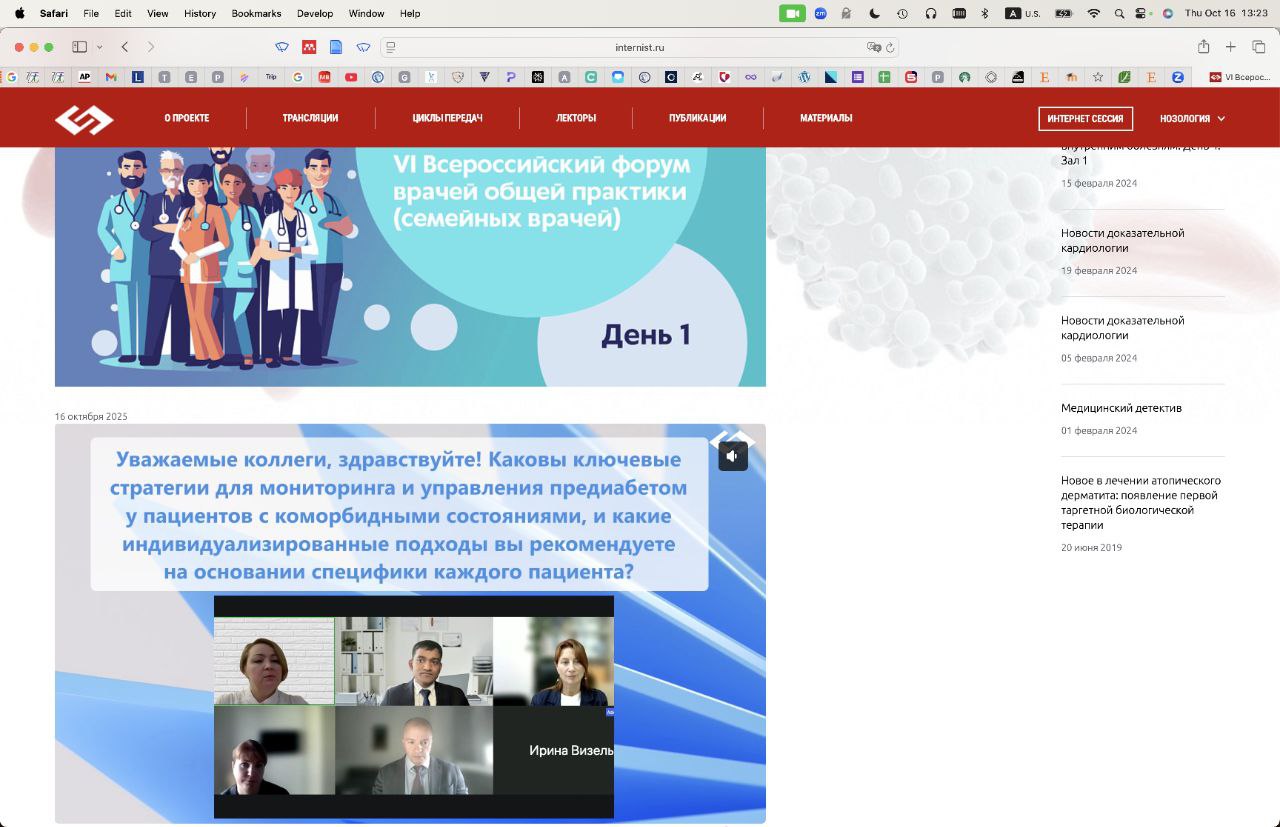The height and width of the screenshot is (827, 1280).
Task: Open the WordPress pinned tab
Action: pyautogui.click(x=804, y=77)
